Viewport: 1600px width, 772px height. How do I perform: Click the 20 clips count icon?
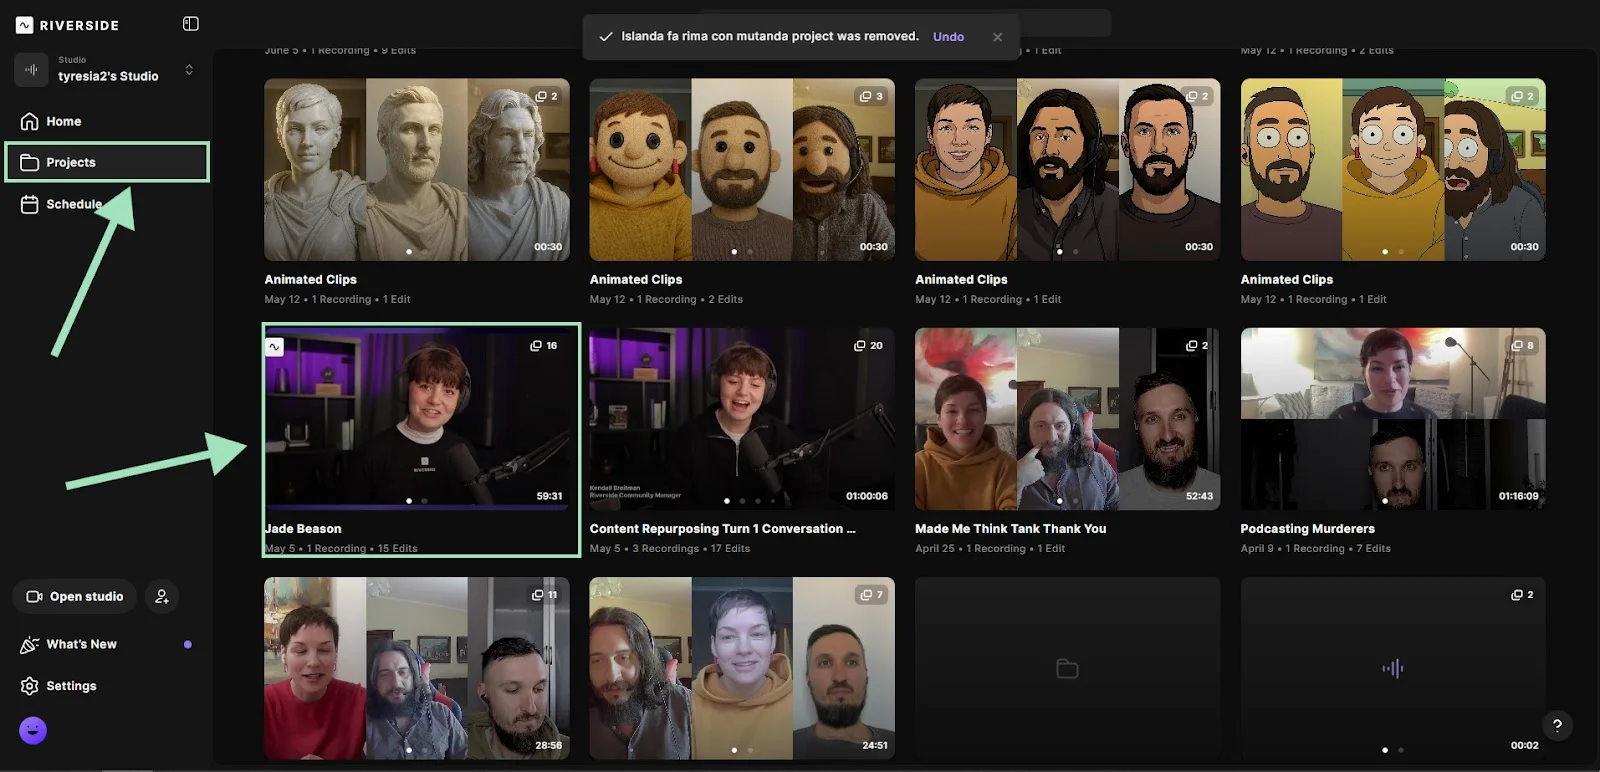click(x=868, y=346)
